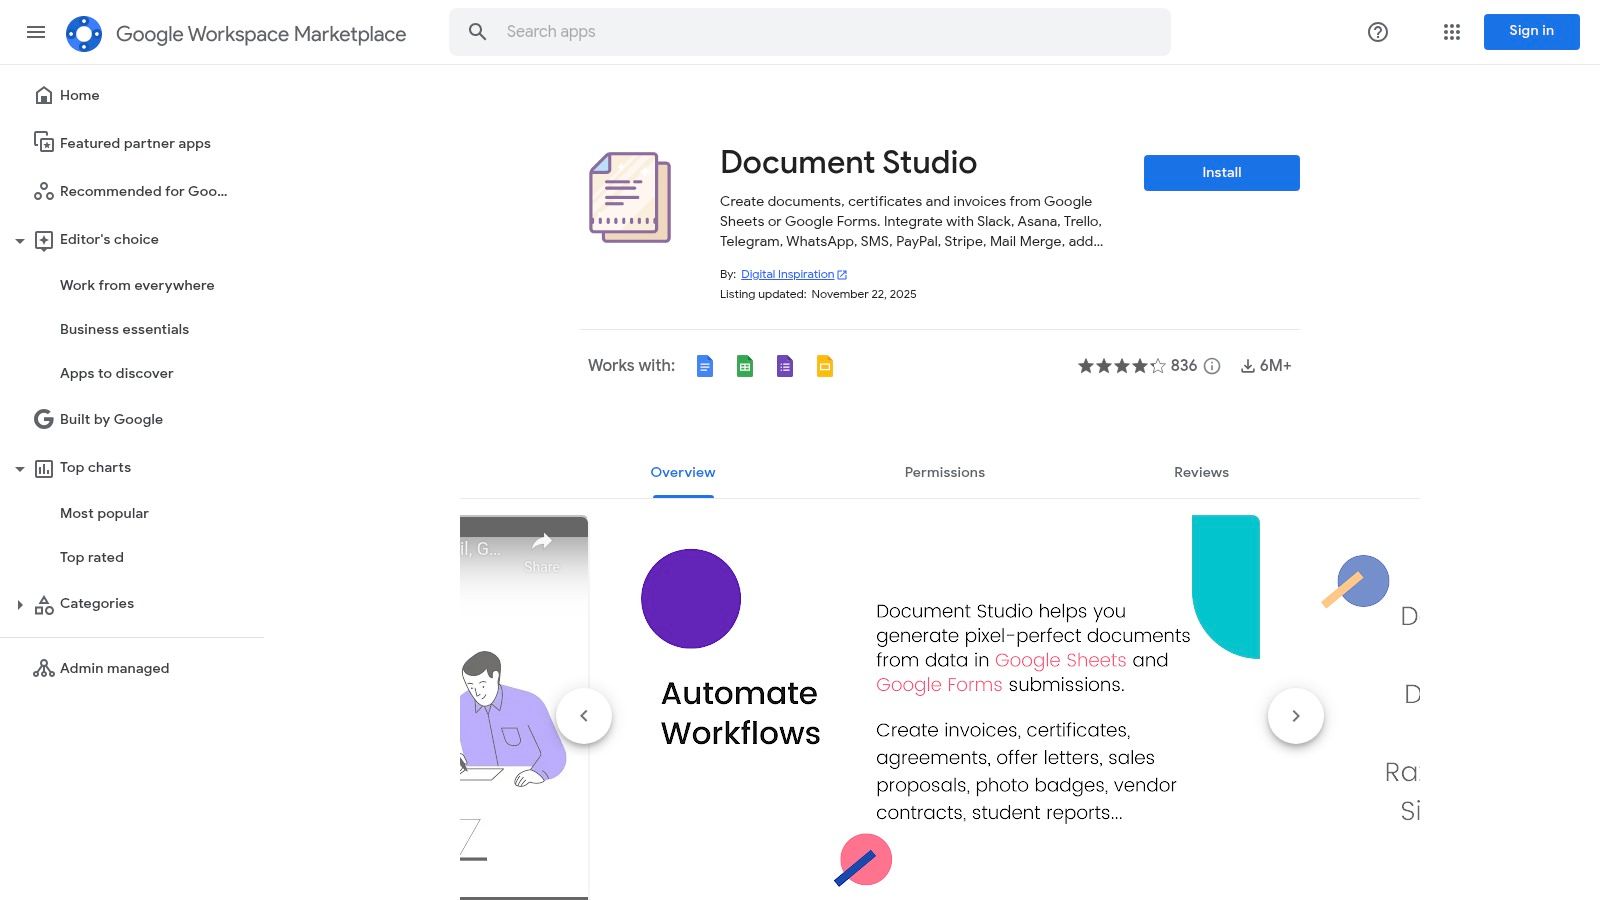Click the Google Sheets works-with icon

pyautogui.click(x=745, y=366)
